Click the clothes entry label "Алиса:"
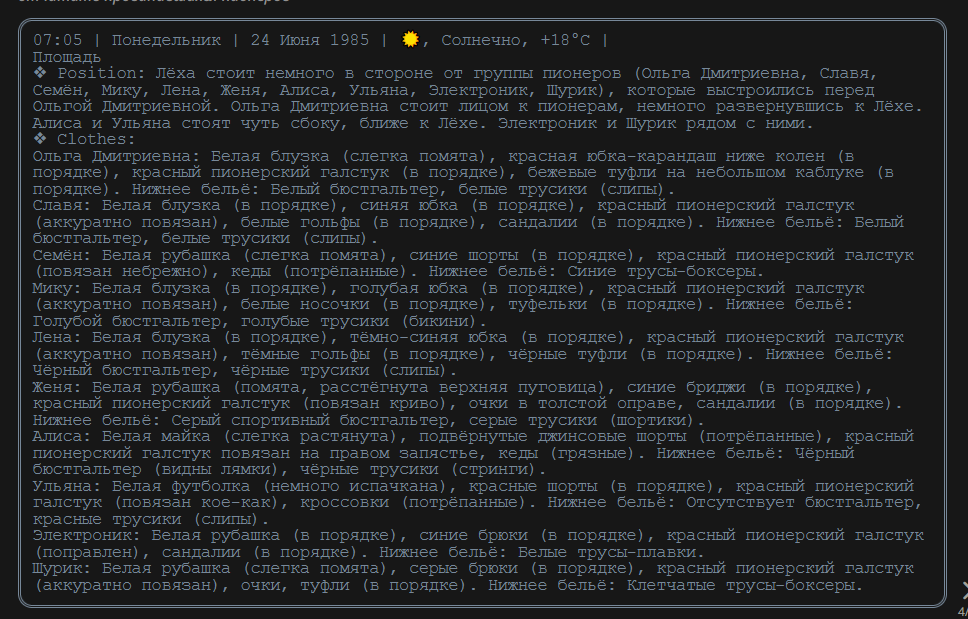968x619 pixels. 62,436
